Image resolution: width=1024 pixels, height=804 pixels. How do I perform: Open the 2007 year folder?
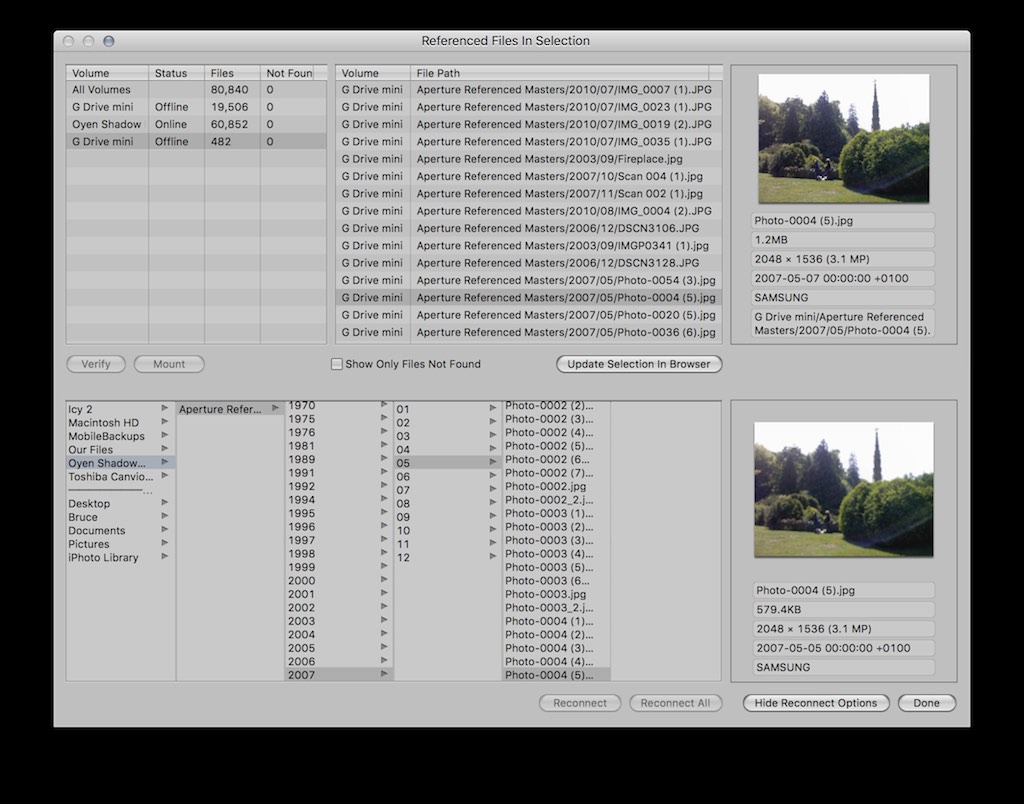(x=339, y=675)
